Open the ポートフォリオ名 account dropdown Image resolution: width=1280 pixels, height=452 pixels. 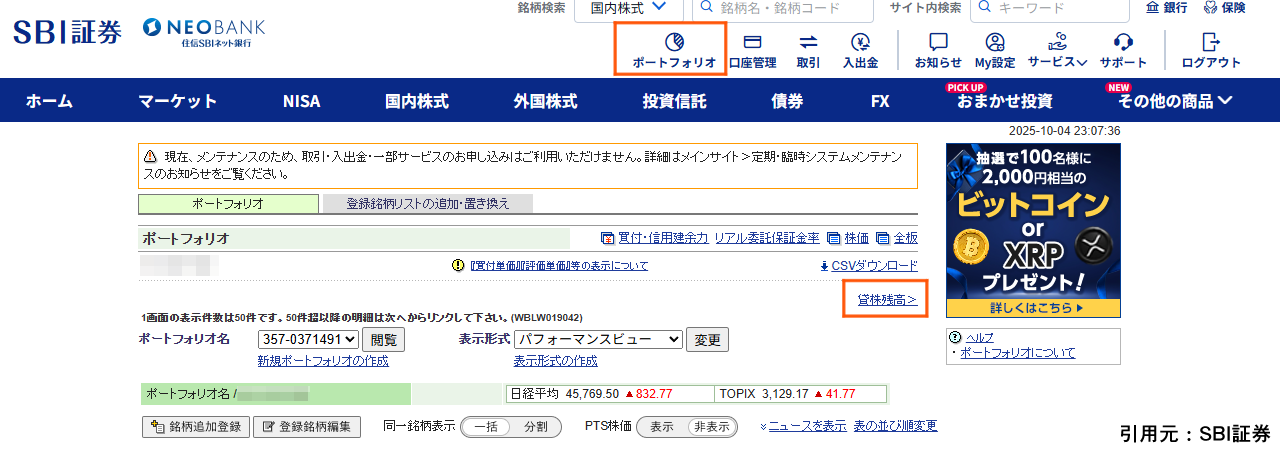[307, 340]
